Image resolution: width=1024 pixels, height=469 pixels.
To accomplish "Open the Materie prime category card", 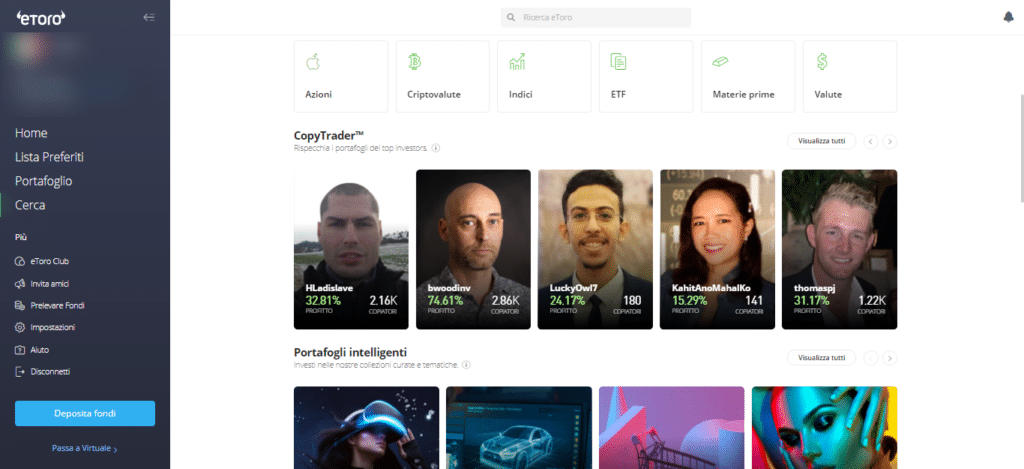I will click(x=748, y=76).
